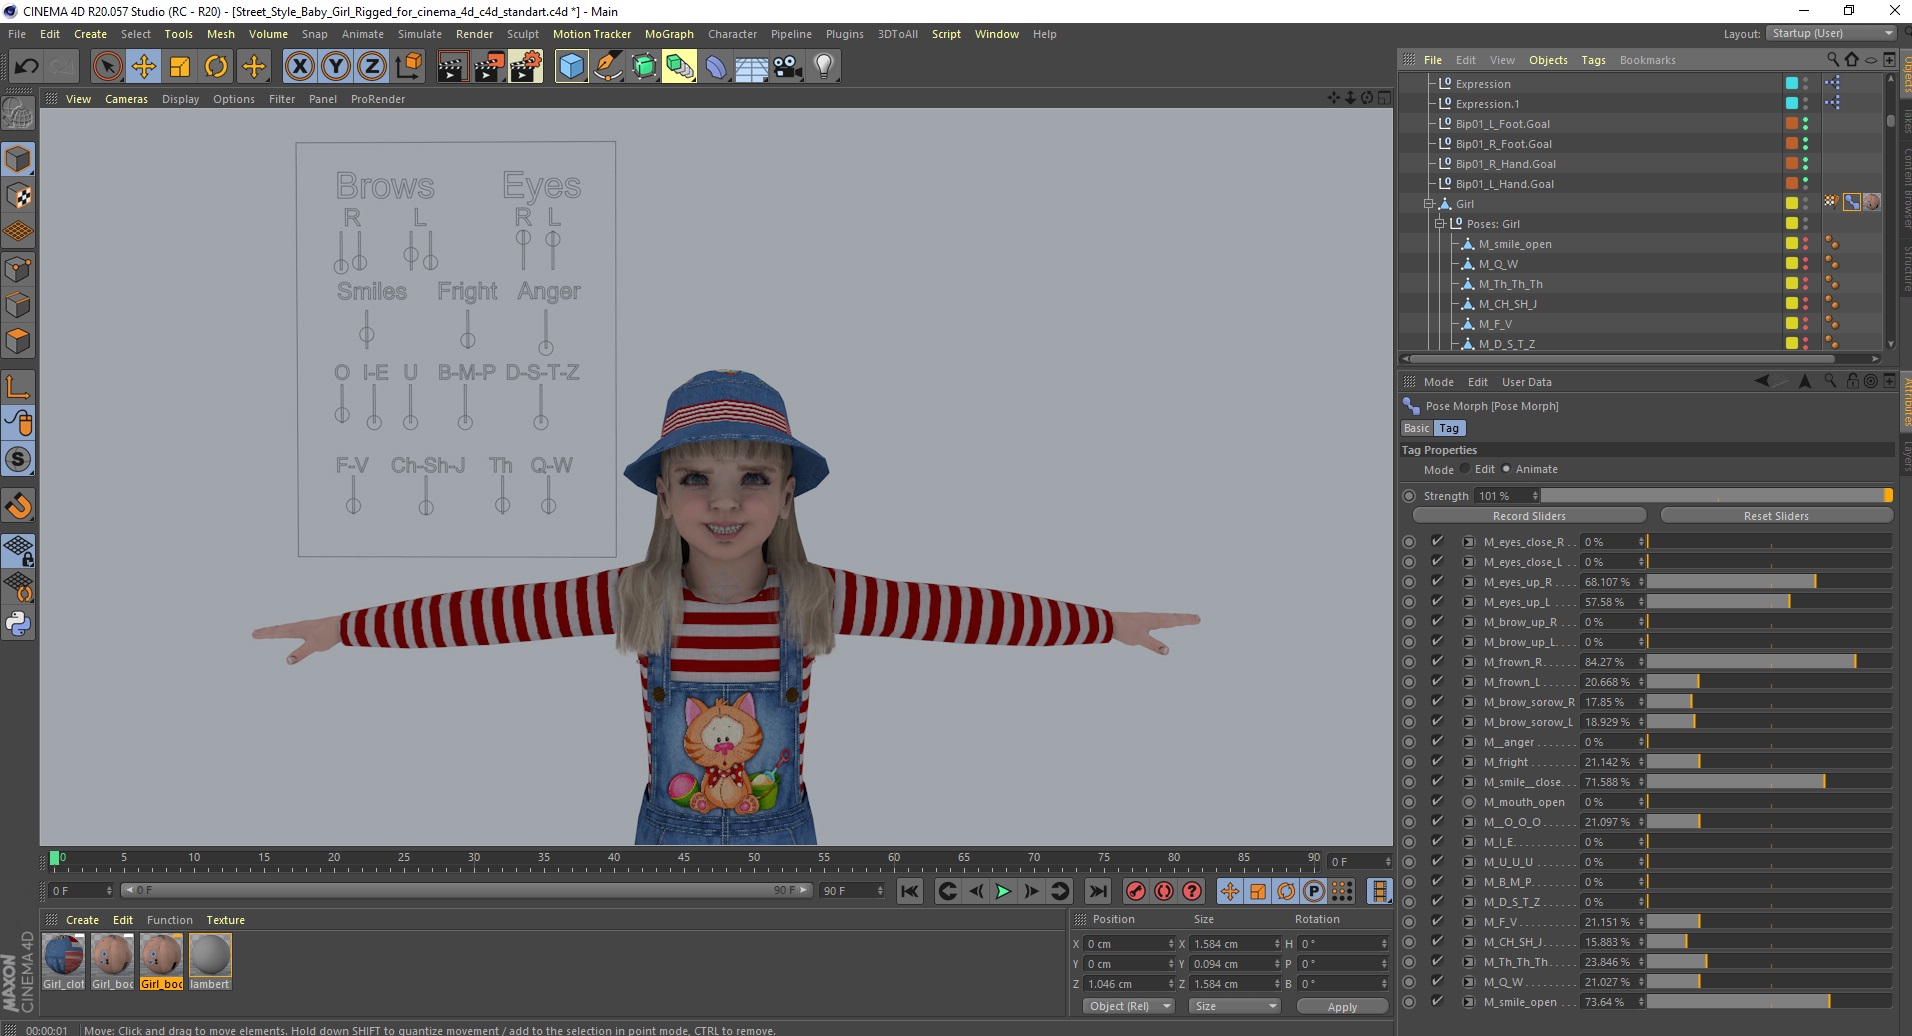Go to end of animation

1098,891
